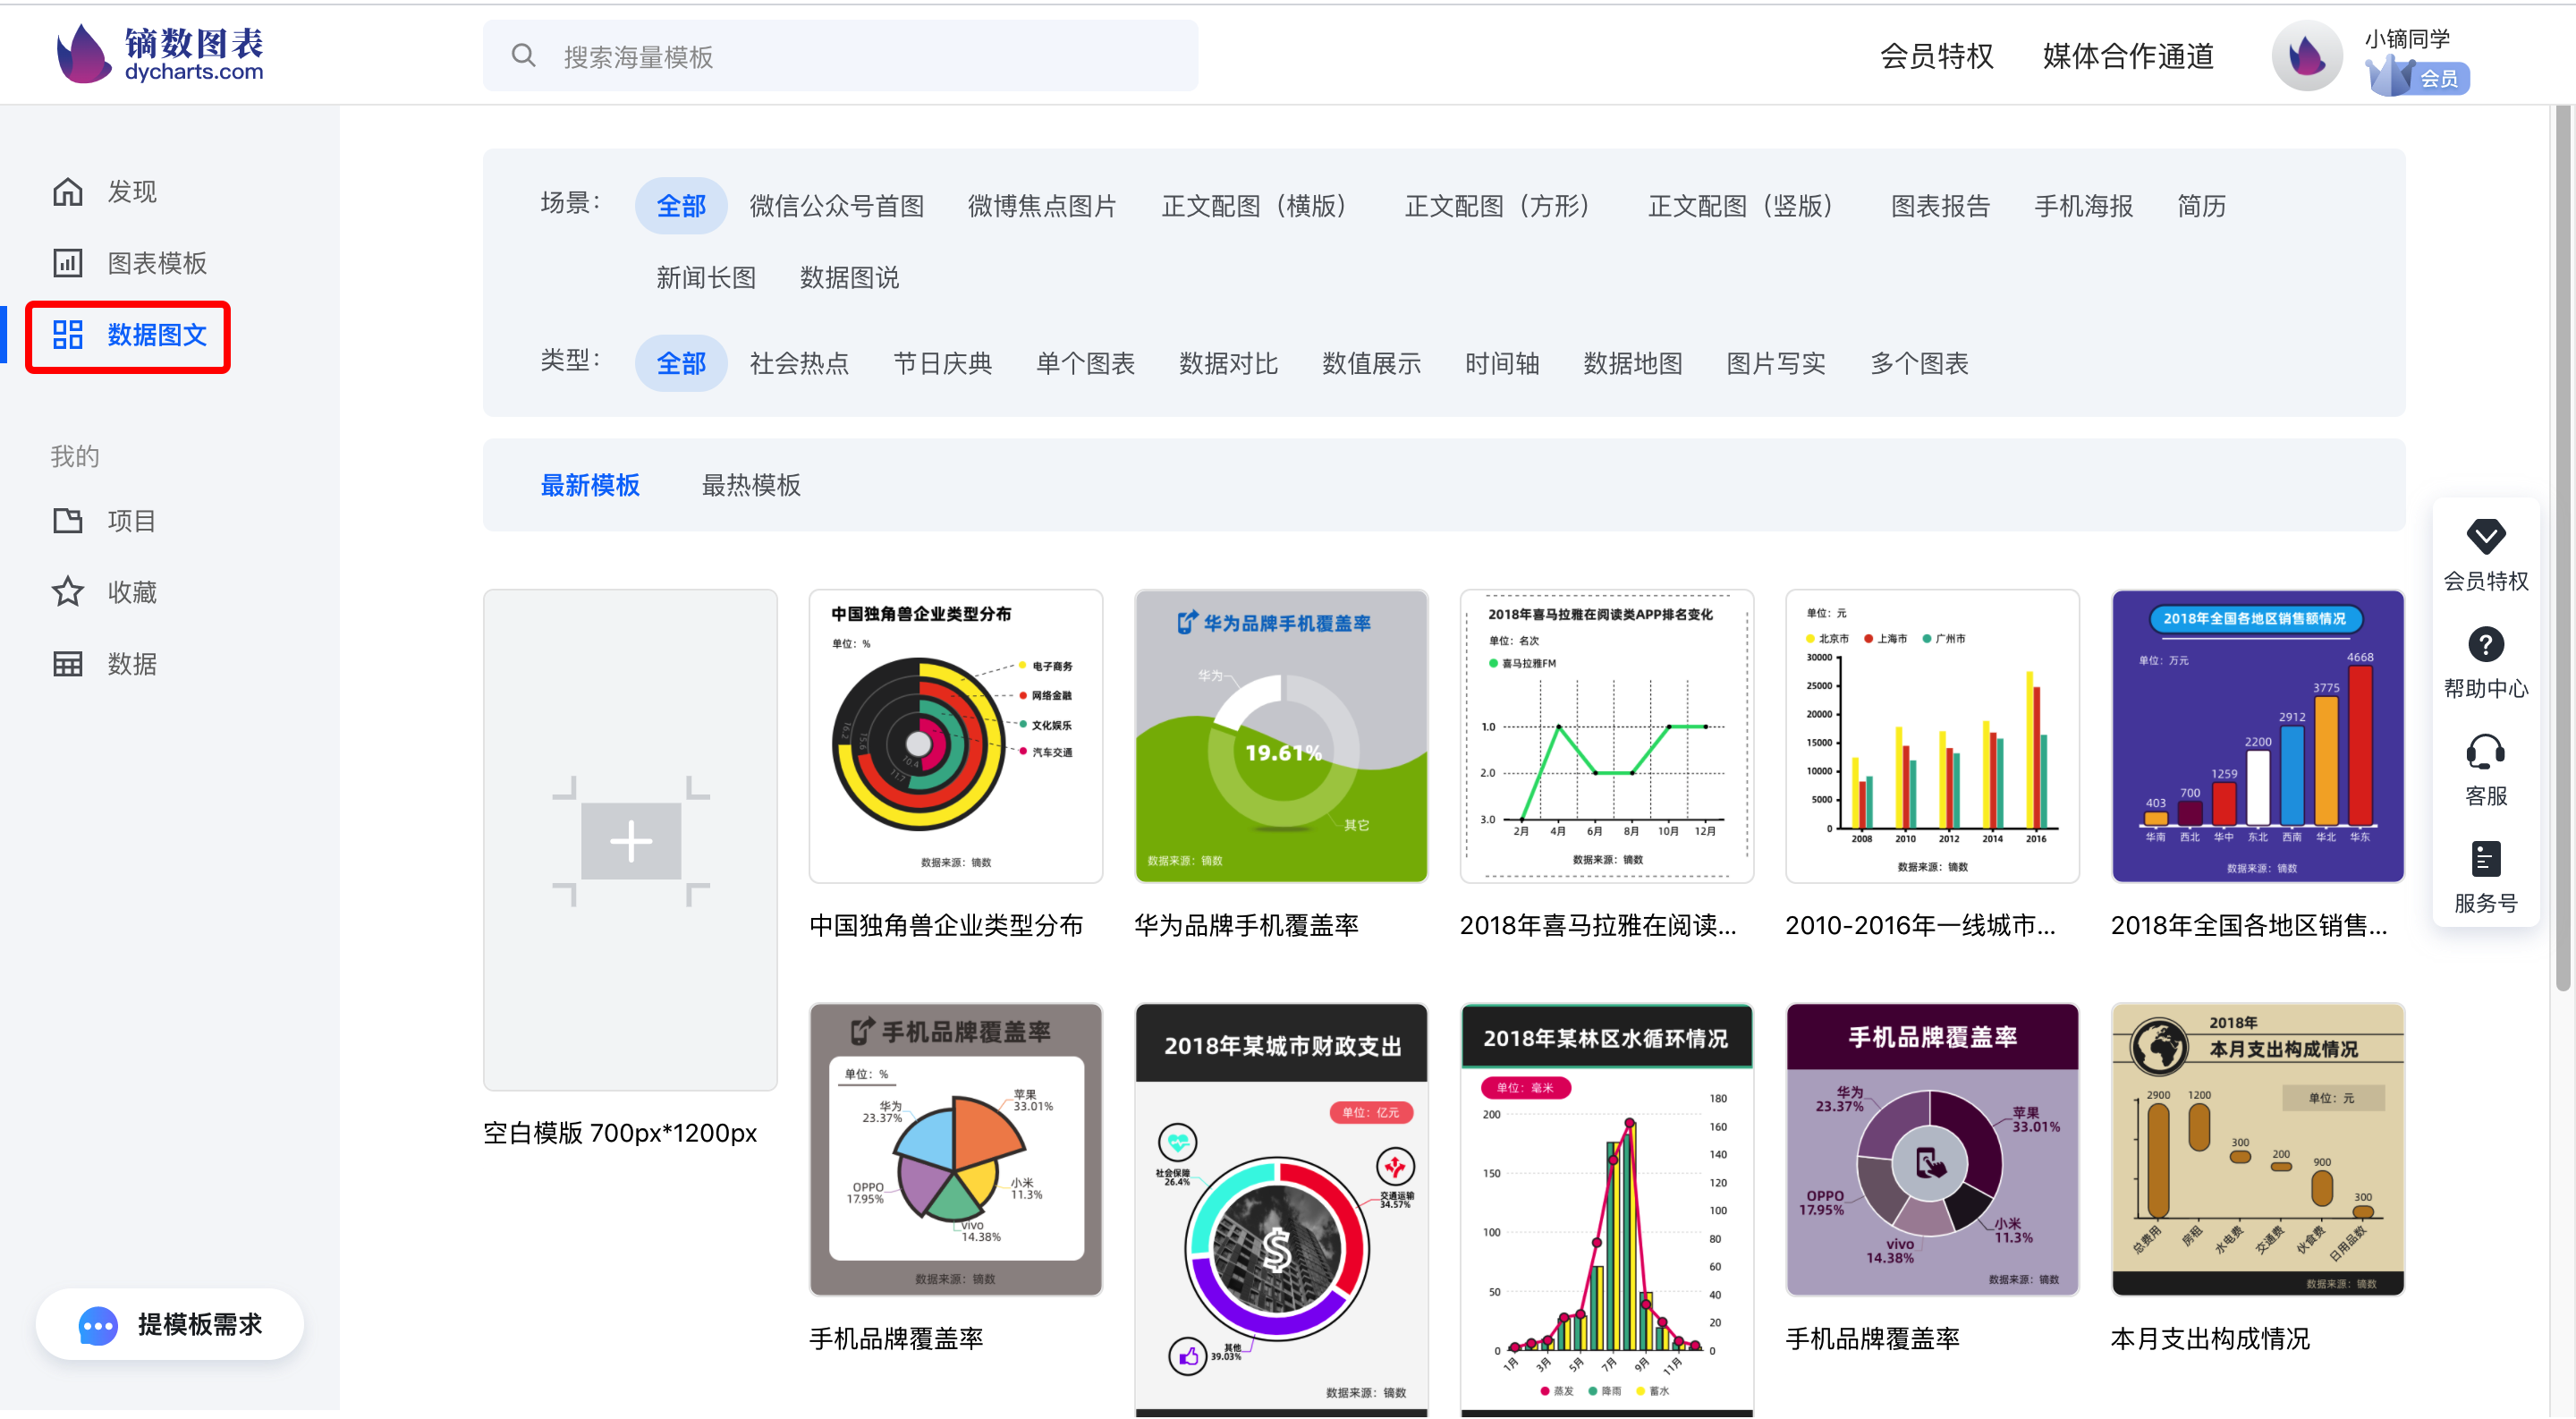2576x1419 pixels.
Task: Open the 发现 home icon
Action: pos(67,191)
